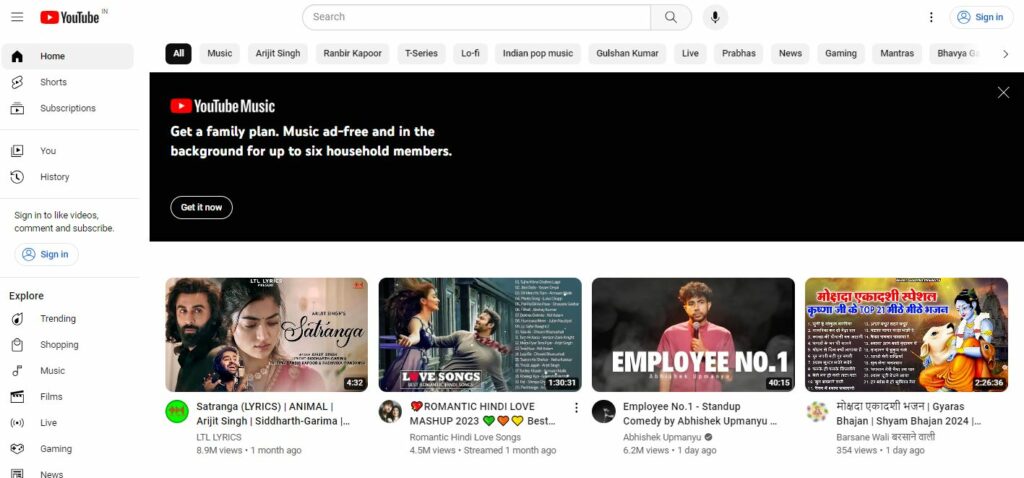Click '354 views • 1 day ago' text
This screenshot has width=1024, height=478.
(880, 451)
